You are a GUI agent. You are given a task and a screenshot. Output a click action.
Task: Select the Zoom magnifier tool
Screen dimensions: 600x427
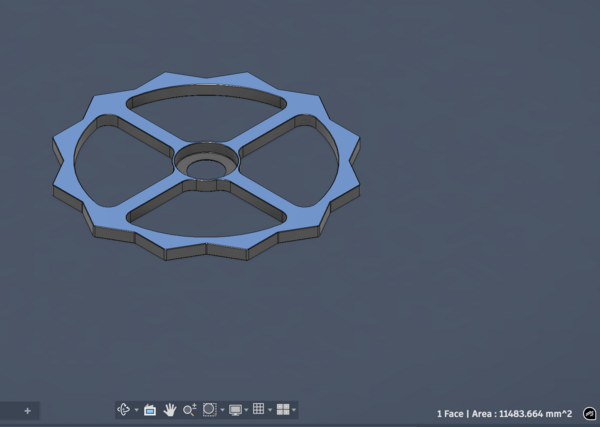(x=189, y=410)
